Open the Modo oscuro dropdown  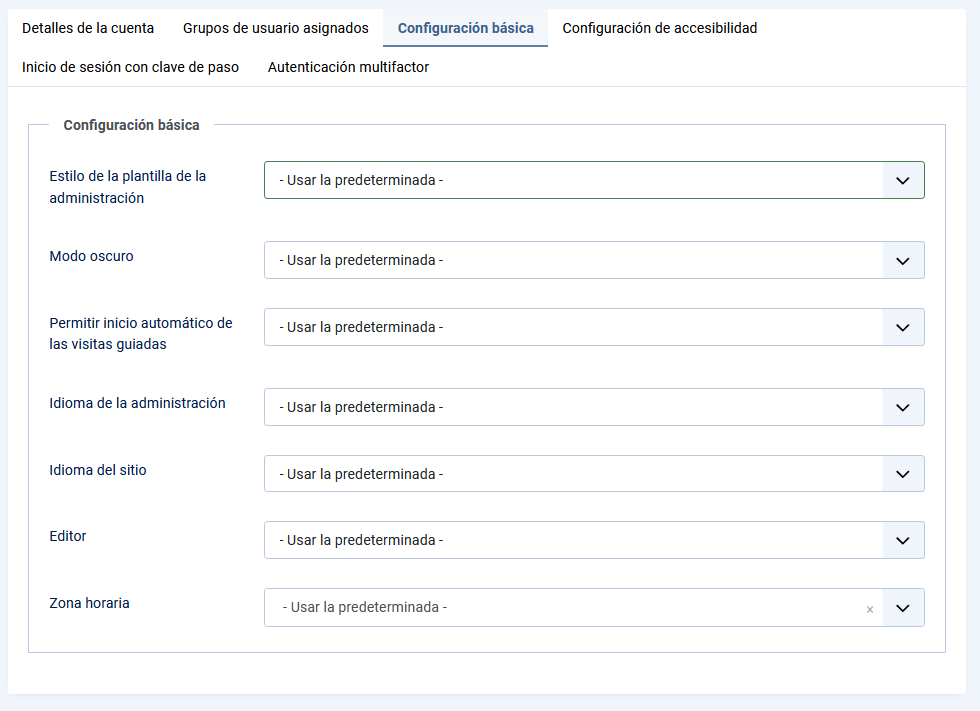tap(593, 260)
